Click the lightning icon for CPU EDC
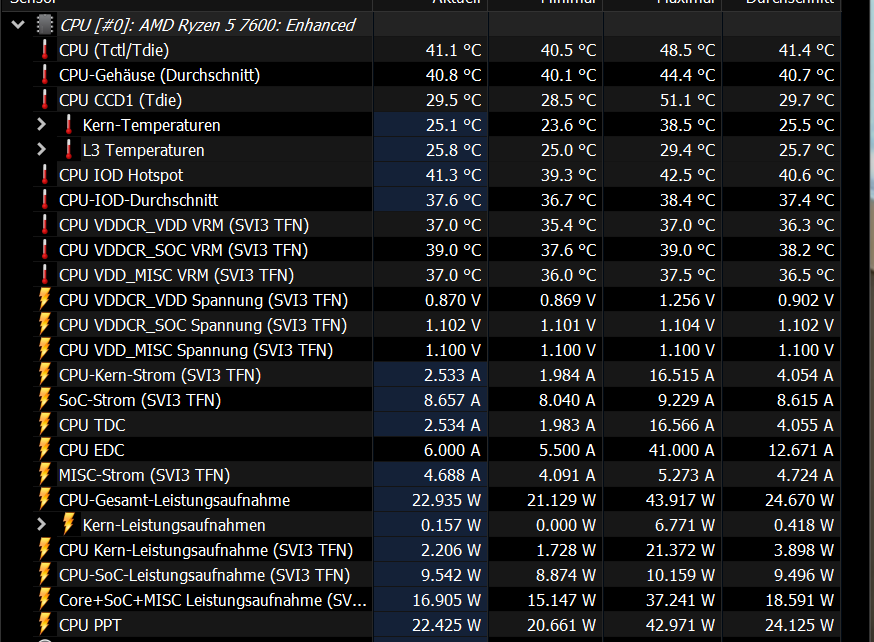 45,450
